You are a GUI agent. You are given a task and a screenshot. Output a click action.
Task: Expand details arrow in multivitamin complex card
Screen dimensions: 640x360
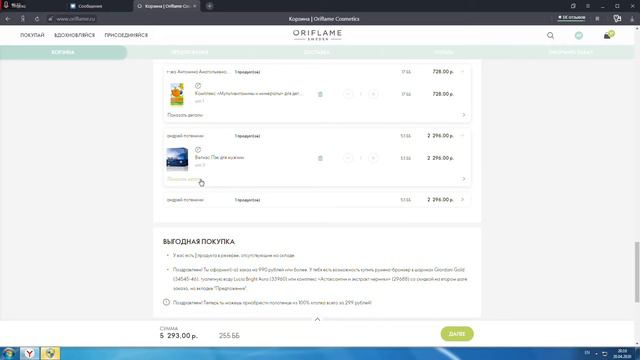(464, 115)
